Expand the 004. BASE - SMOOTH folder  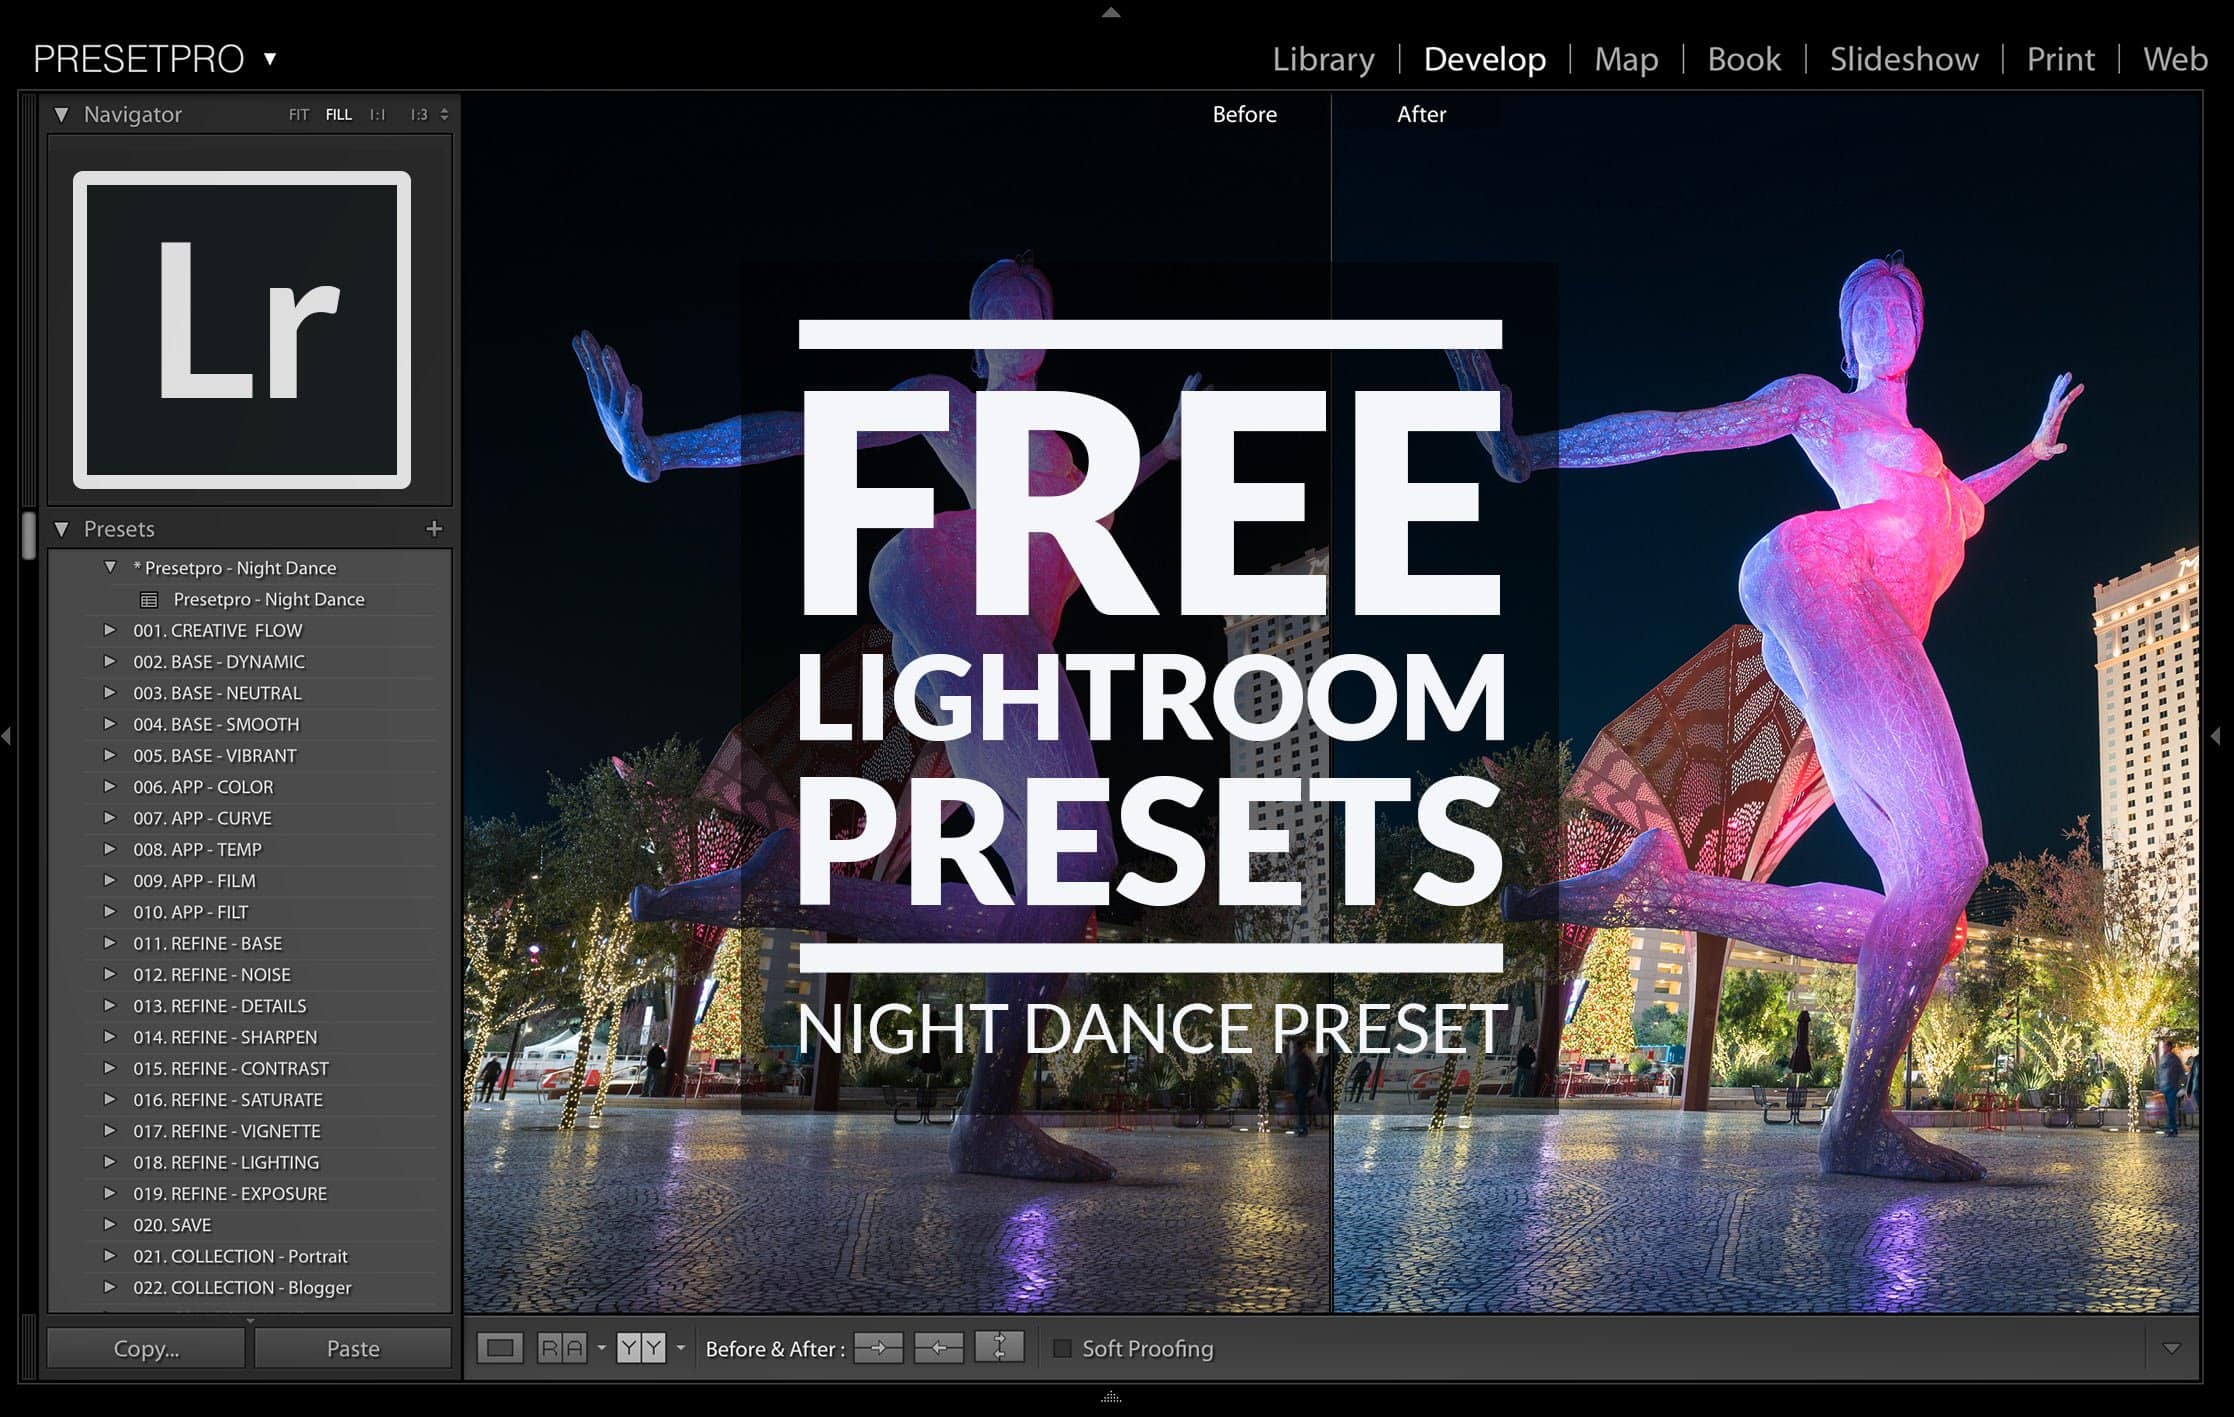point(110,724)
